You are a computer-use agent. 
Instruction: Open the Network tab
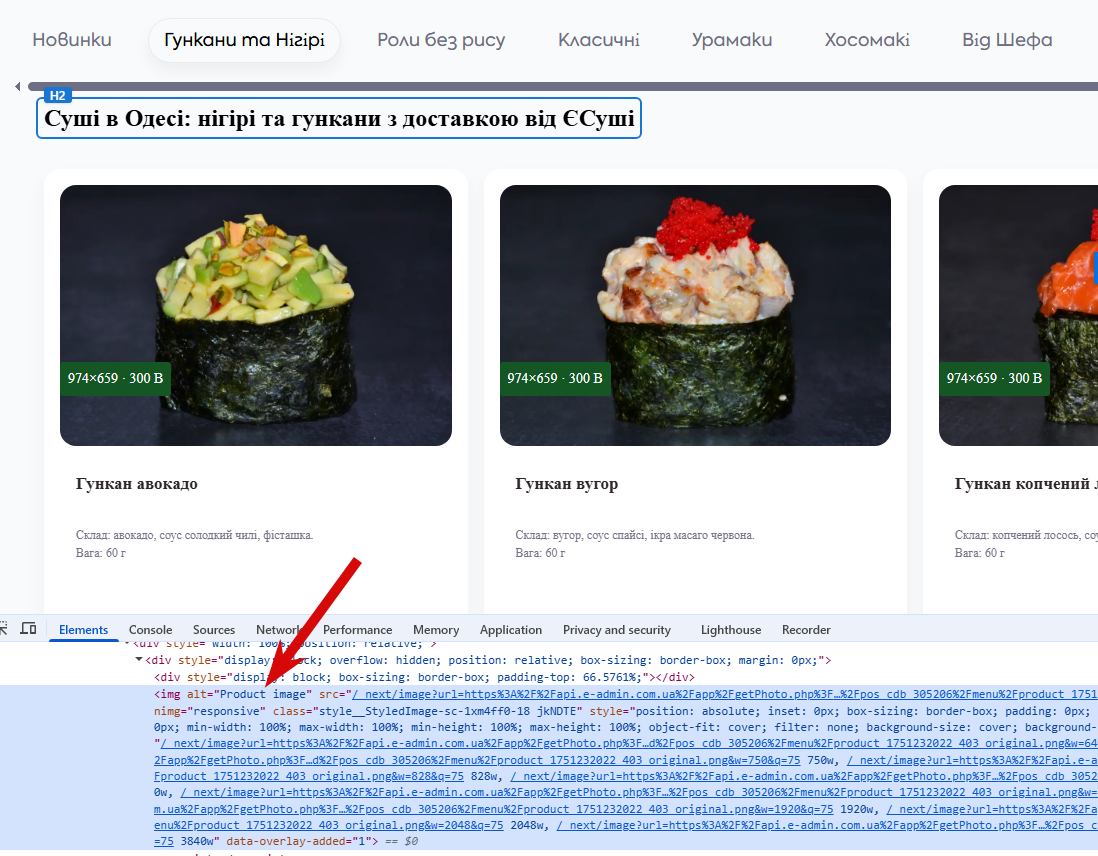[278, 630]
